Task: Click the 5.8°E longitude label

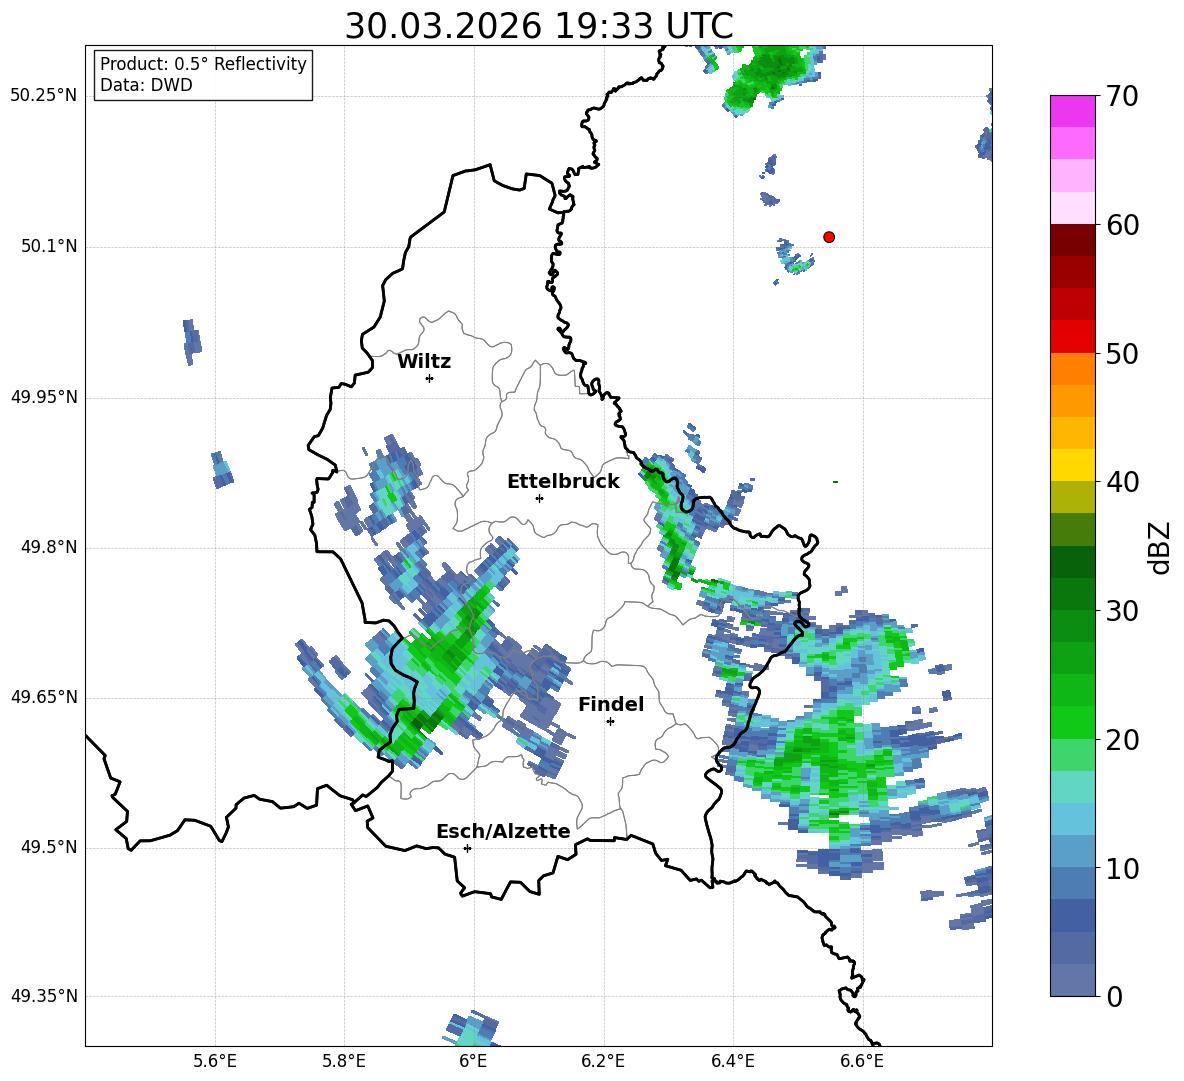Action: point(344,1061)
